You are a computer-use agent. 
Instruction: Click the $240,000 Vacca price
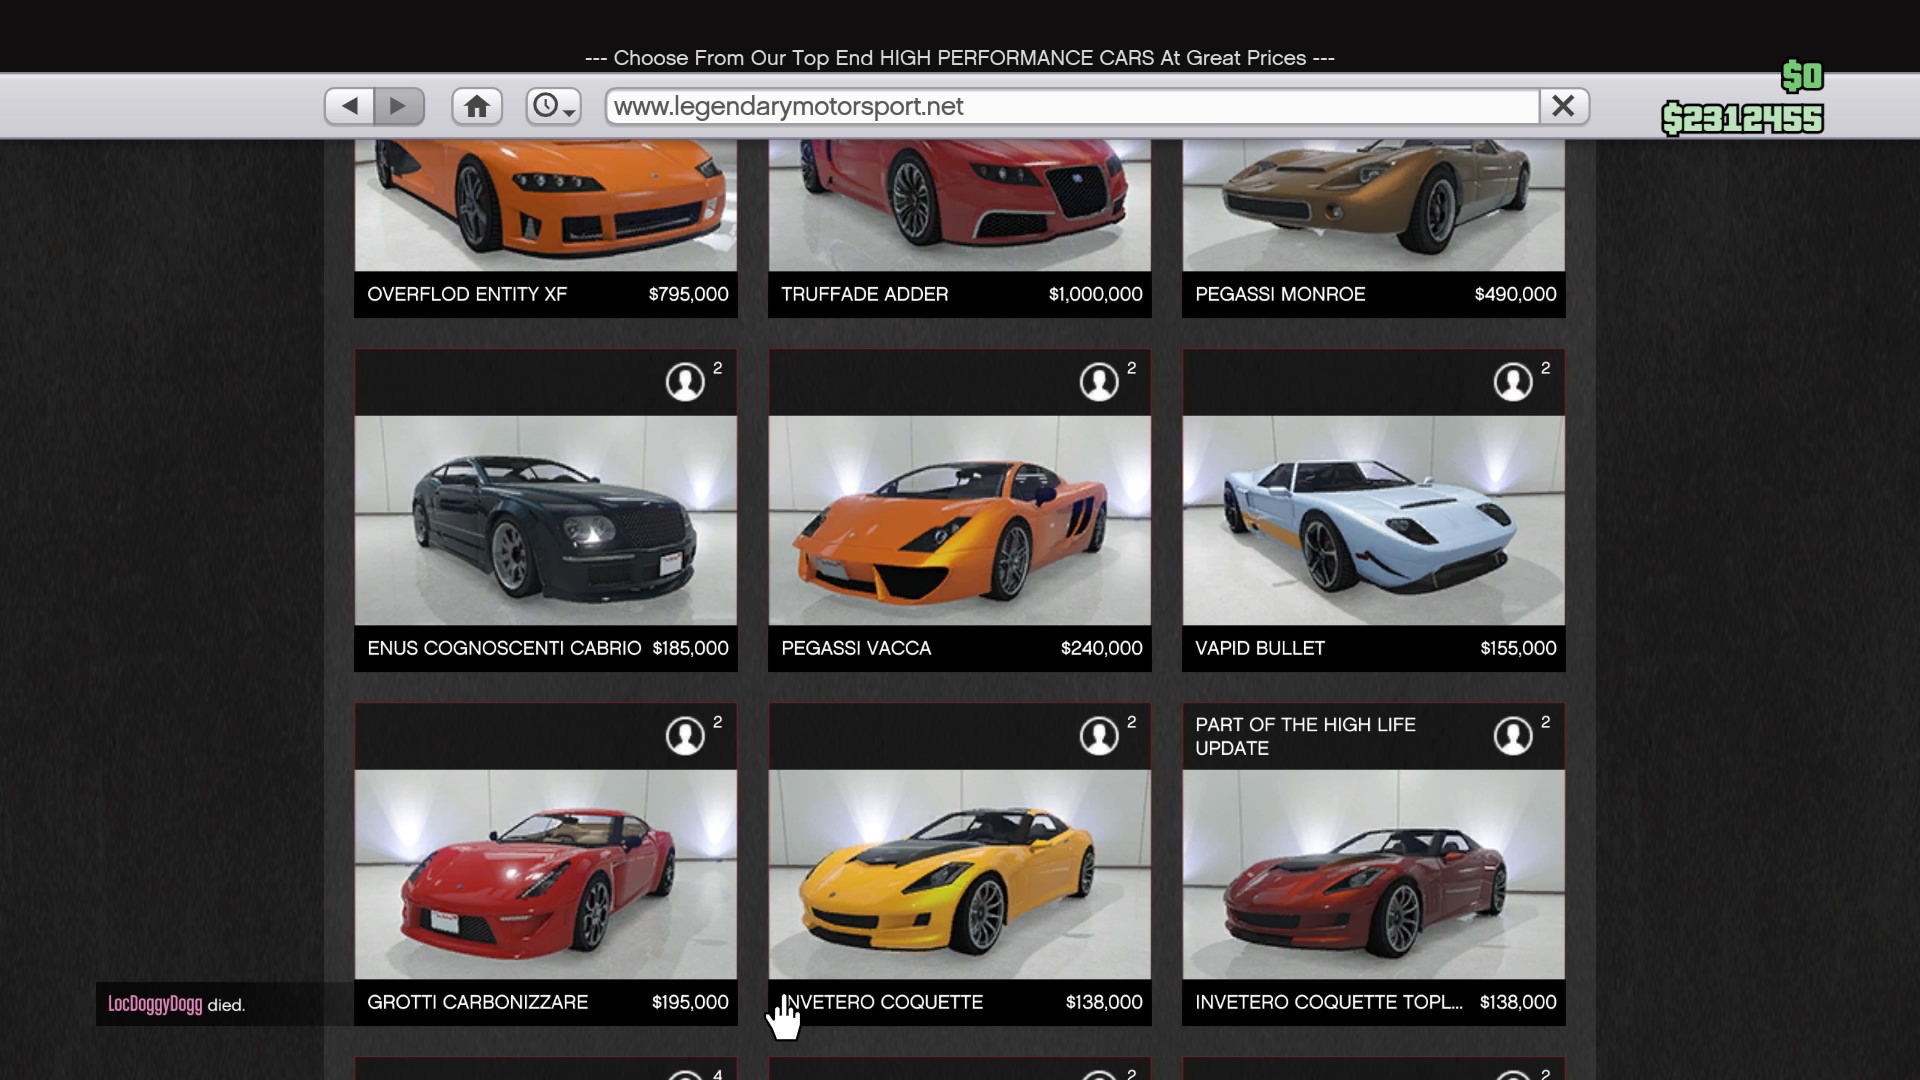click(1102, 648)
